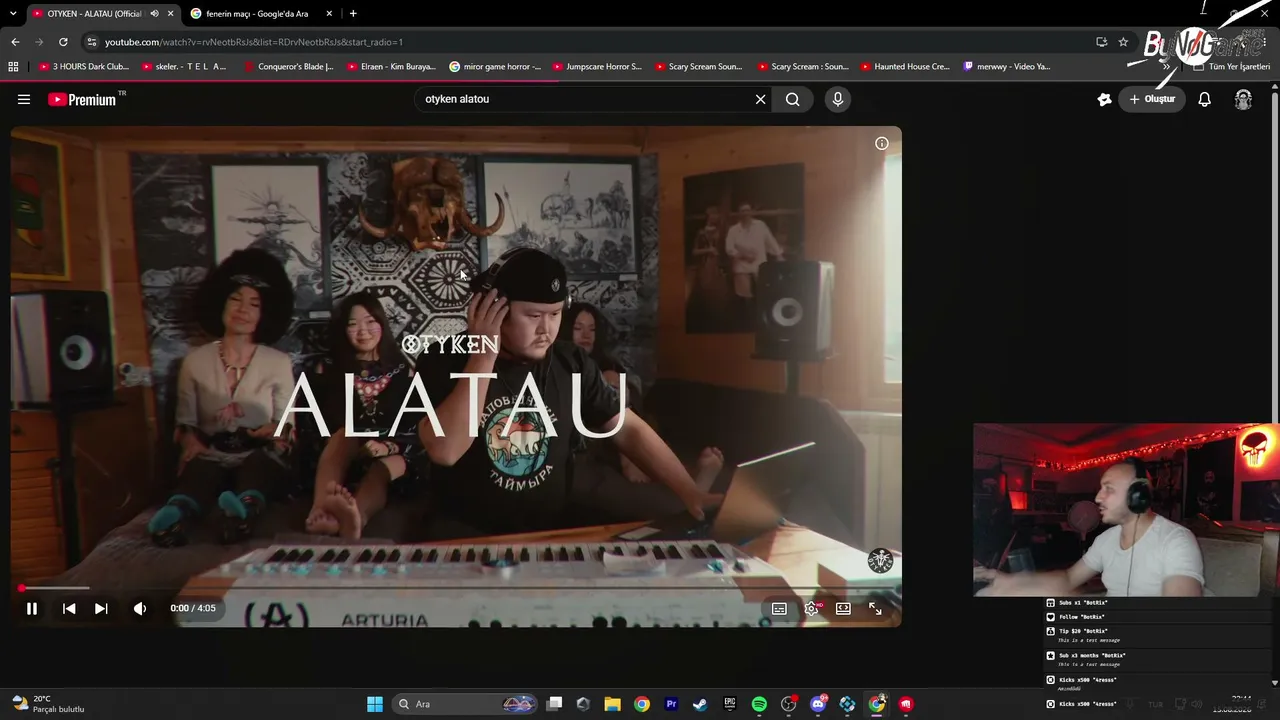Switch to theater mode
1280x720 pixels.
click(x=843, y=608)
